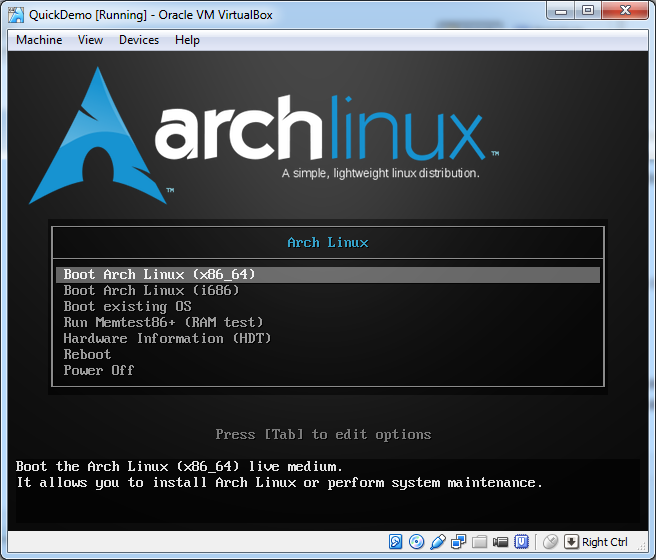The width and height of the screenshot is (656, 560).
Task: Click the Arch Linux triangle logo image
Action: 98,136
